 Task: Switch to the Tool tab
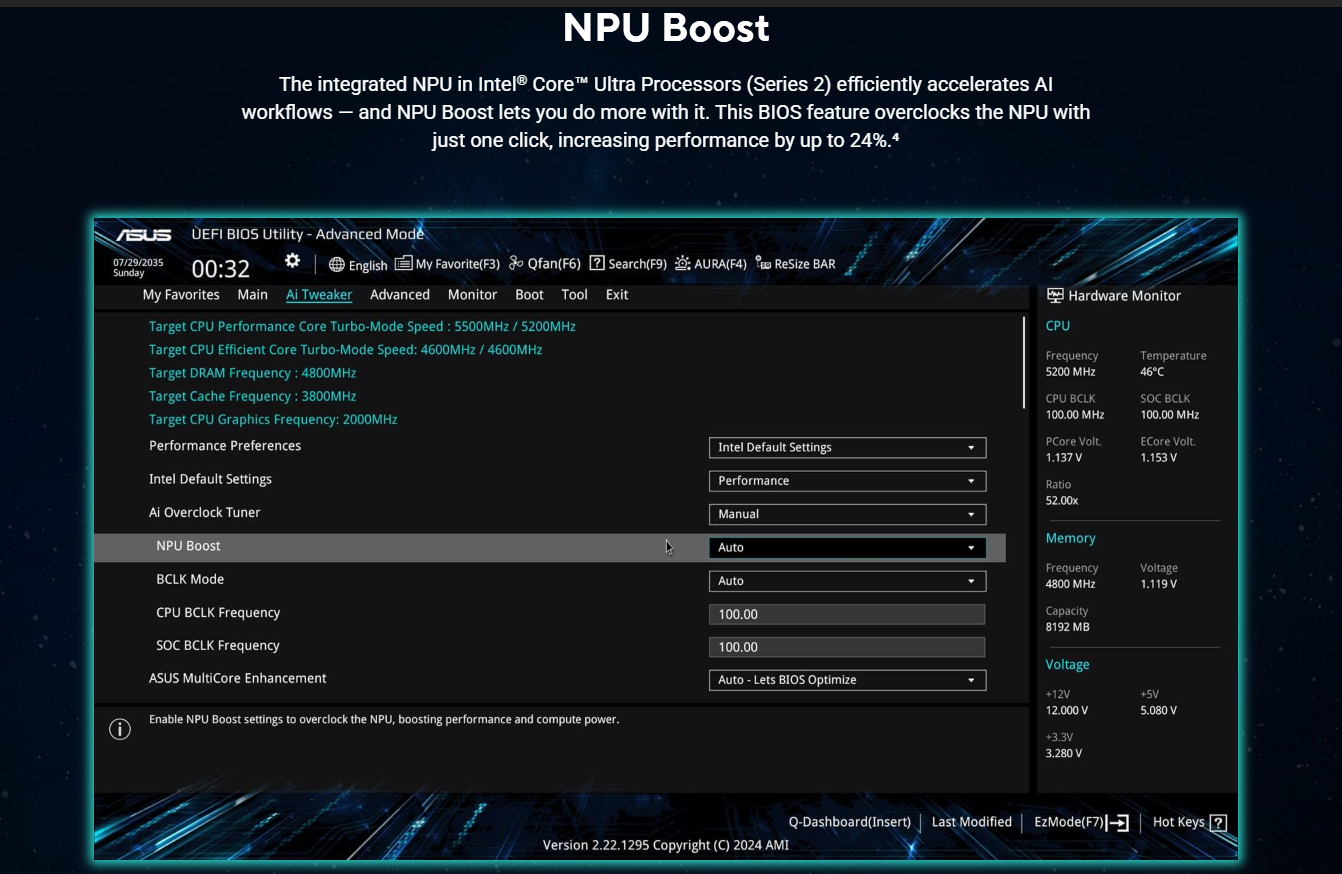click(574, 295)
